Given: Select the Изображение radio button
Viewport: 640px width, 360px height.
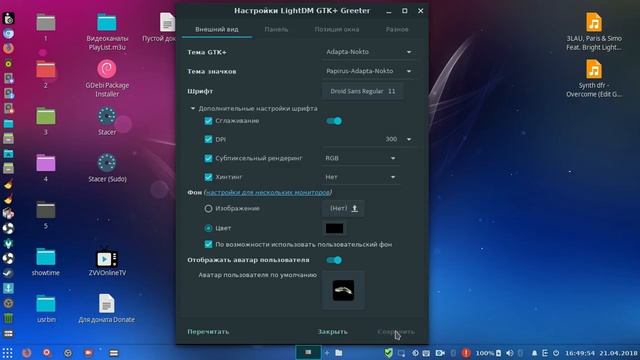Looking at the screenshot, I should (208, 209).
